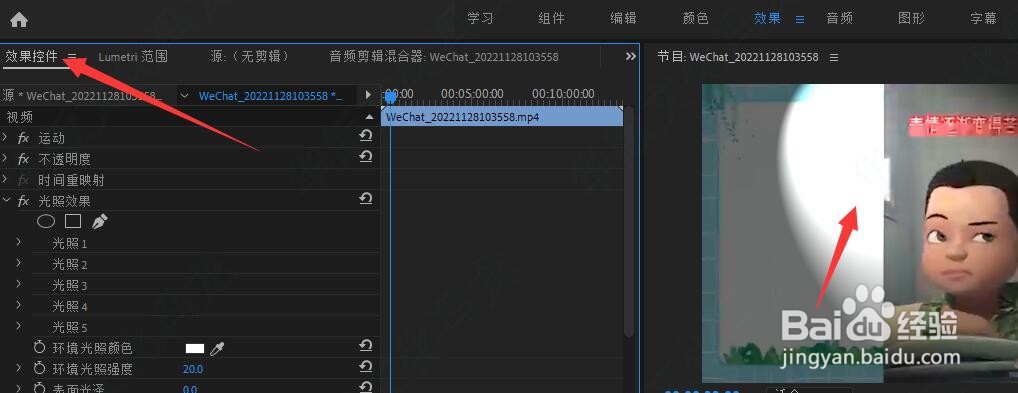Switch to the 编辑 workspace
This screenshot has height=393, width=1018.
tap(623, 18)
